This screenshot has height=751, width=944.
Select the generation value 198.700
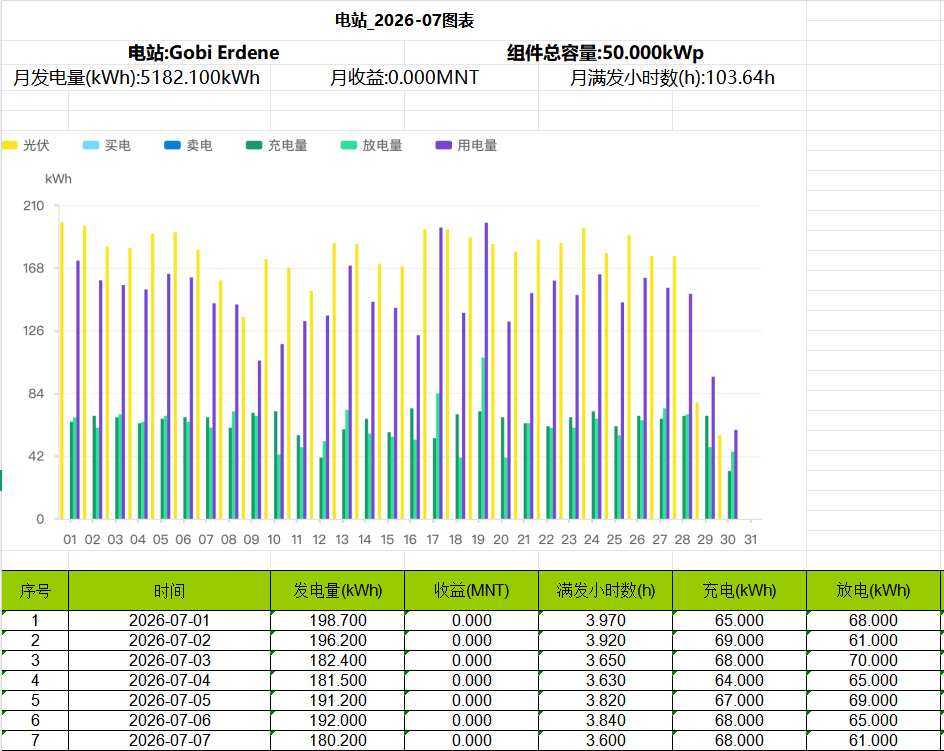pyautogui.click(x=338, y=620)
